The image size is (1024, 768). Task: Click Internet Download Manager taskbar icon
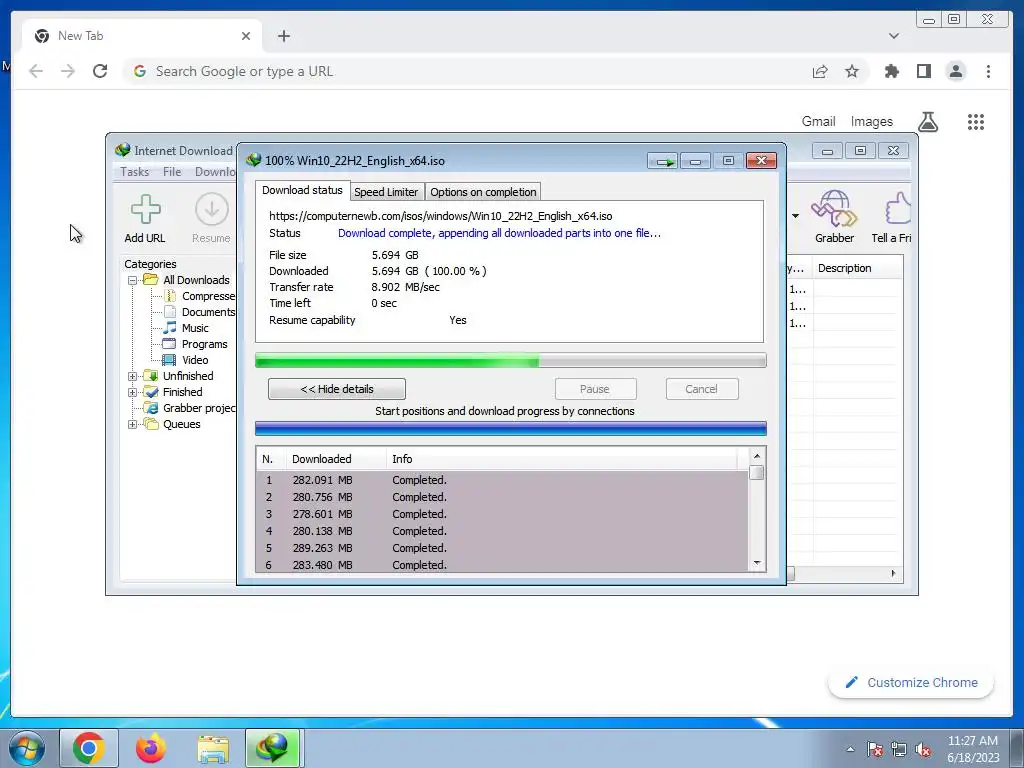[x=272, y=748]
